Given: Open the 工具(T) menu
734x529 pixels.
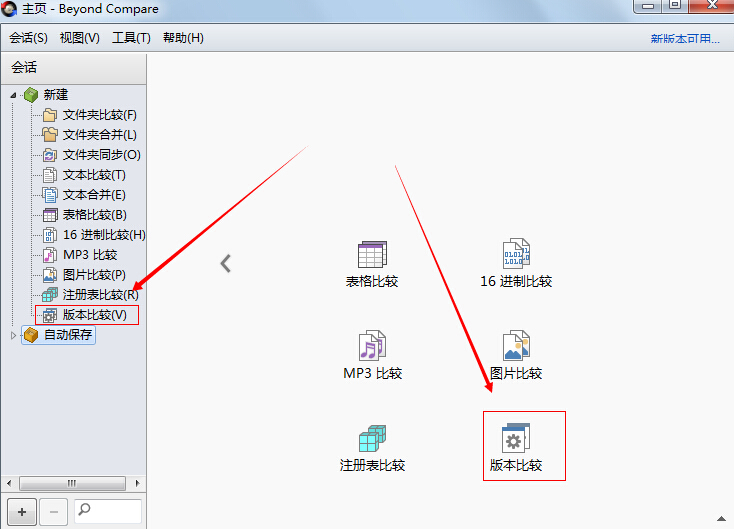Looking at the screenshot, I should [131, 38].
